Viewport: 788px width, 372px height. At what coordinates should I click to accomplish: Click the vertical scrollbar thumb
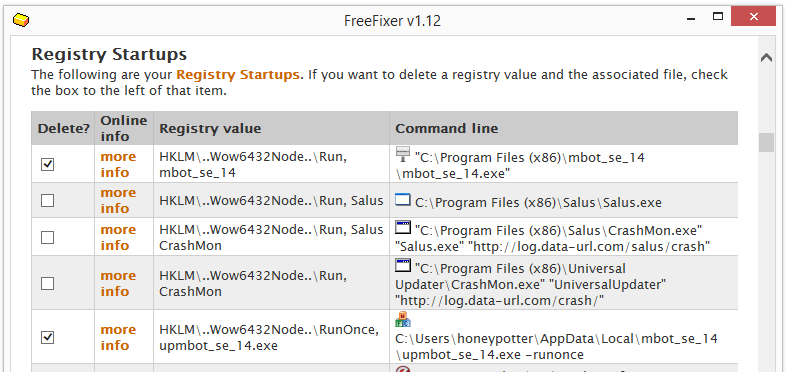[x=766, y=142]
